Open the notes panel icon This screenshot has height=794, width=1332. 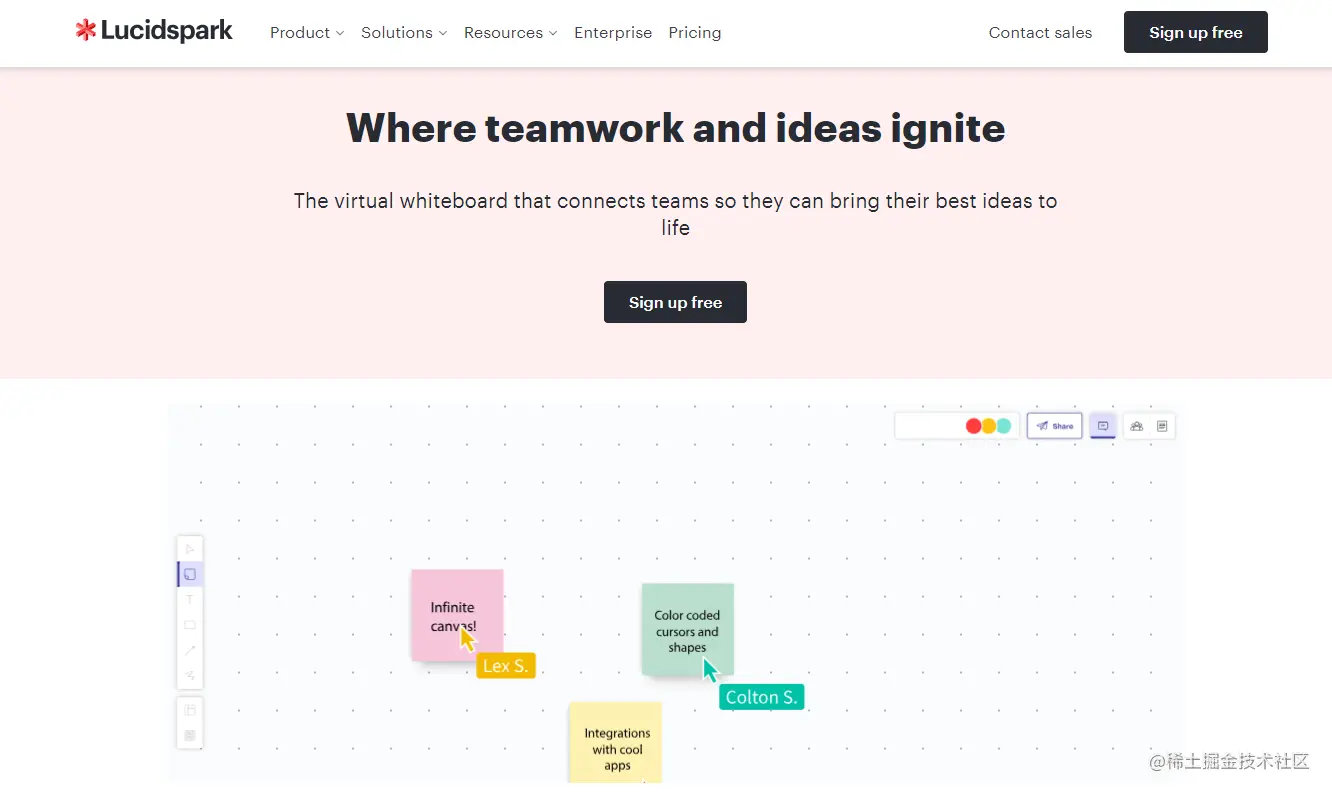coord(1162,426)
